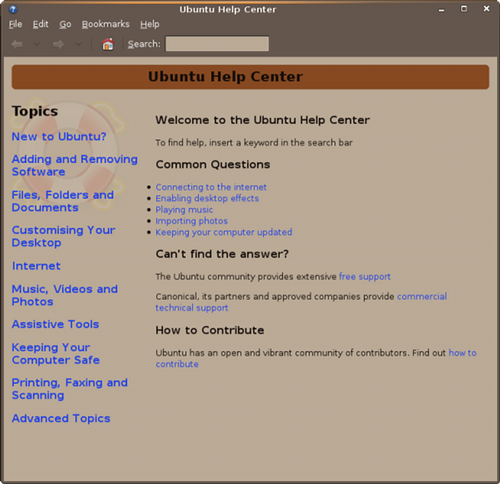Maximize the Ubuntu Help Center window
Viewport: 500px width, 484px height.
[464, 9]
